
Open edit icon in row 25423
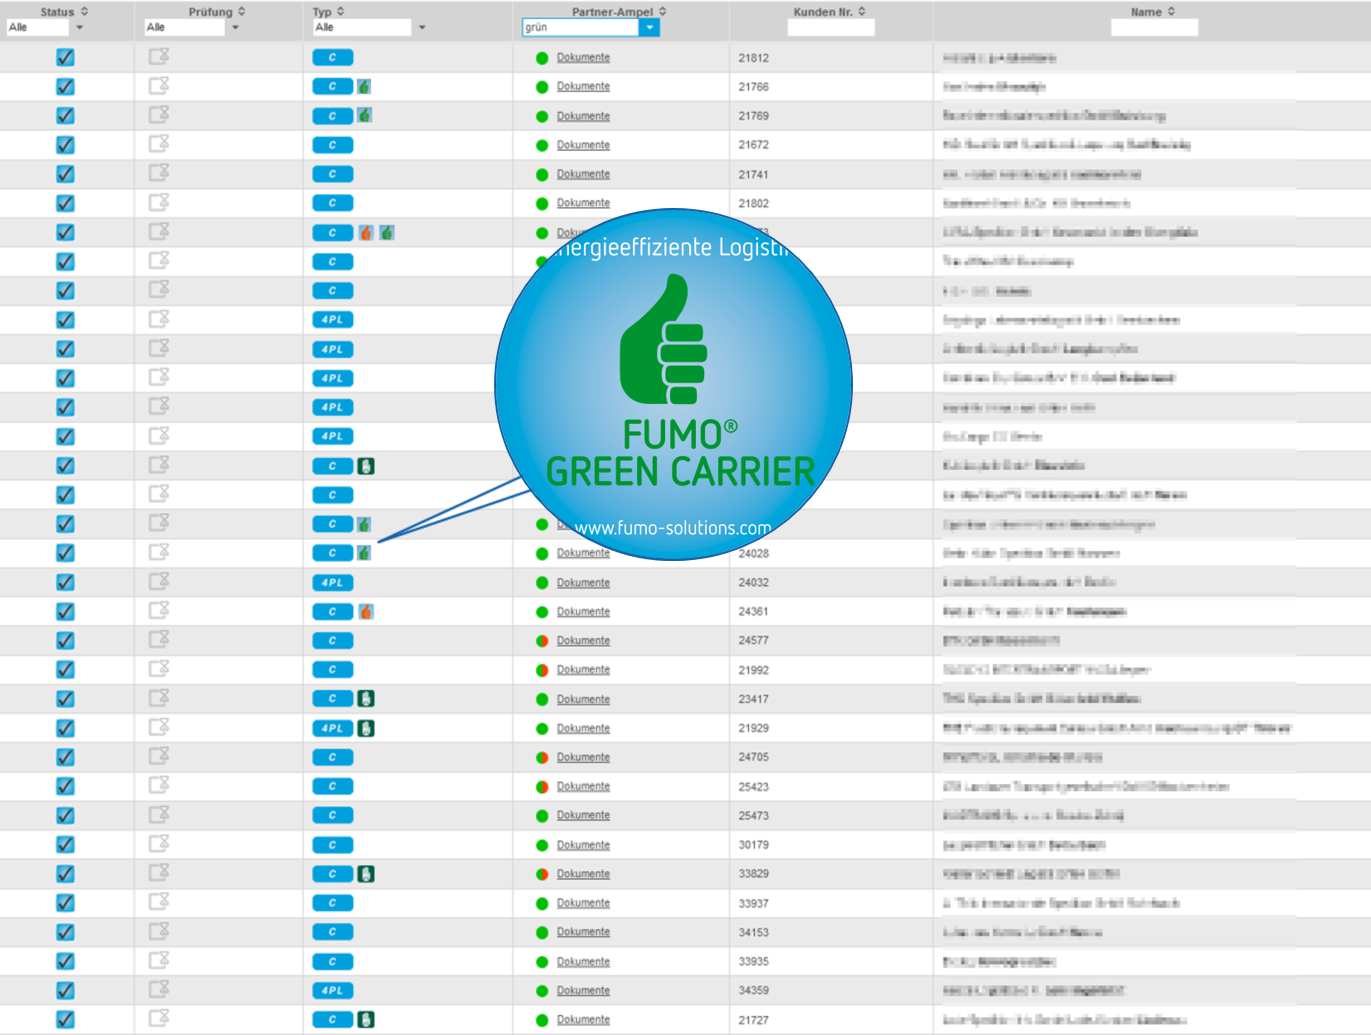point(159,786)
